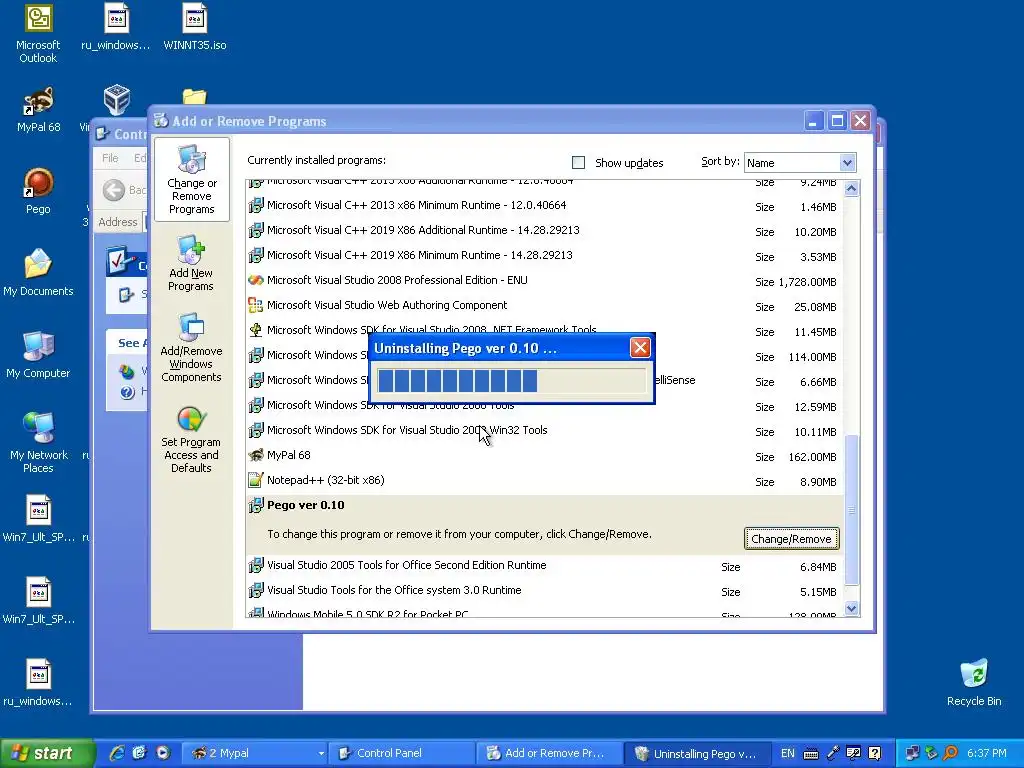Click program list scroll up arrow
Viewport: 1024px width, 768px height.
pos(851,189)
